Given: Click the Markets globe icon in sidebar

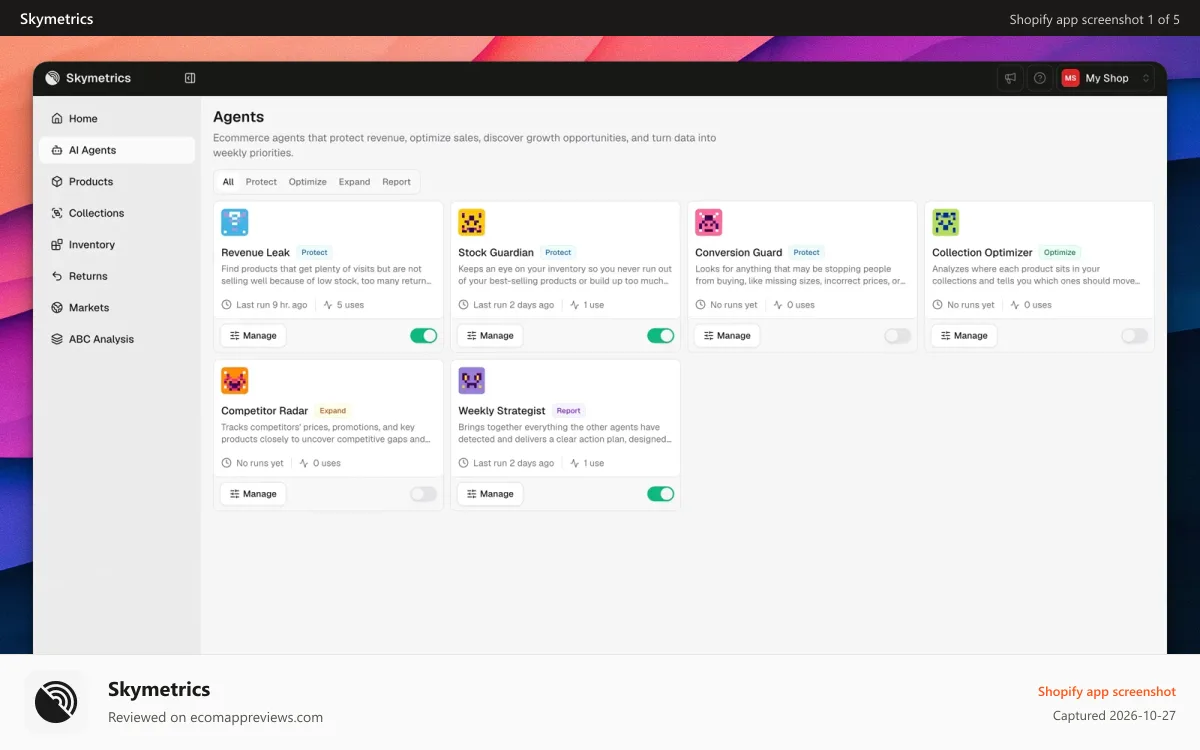Looking at the screenshot, I should (x=57, y=307).
